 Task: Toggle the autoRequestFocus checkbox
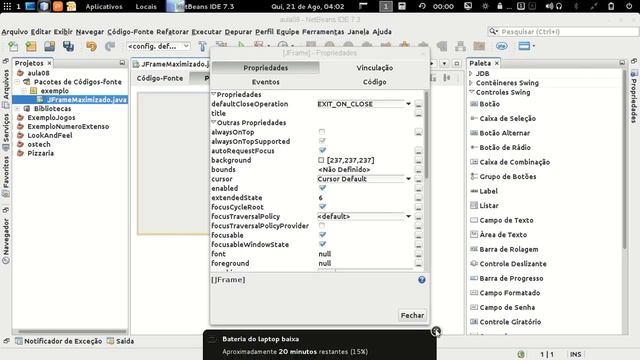322,151
